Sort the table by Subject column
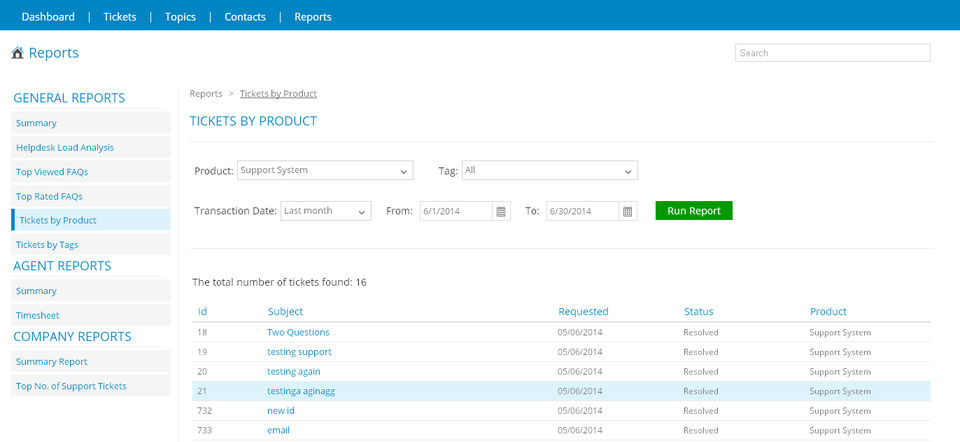The height and width of the screenshot is (442, 960). pos(285,311)
